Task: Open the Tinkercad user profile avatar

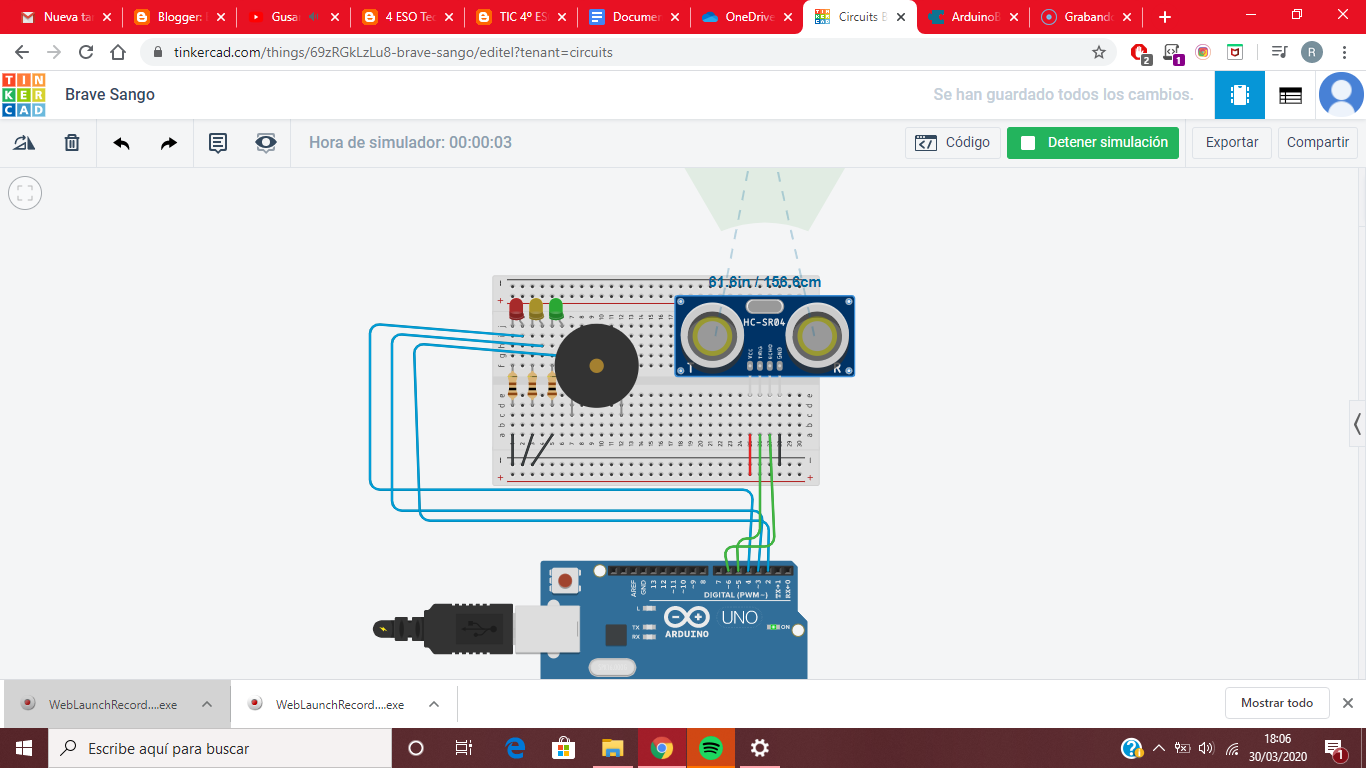Action: pyautogui.click(x=1341, y=95)
